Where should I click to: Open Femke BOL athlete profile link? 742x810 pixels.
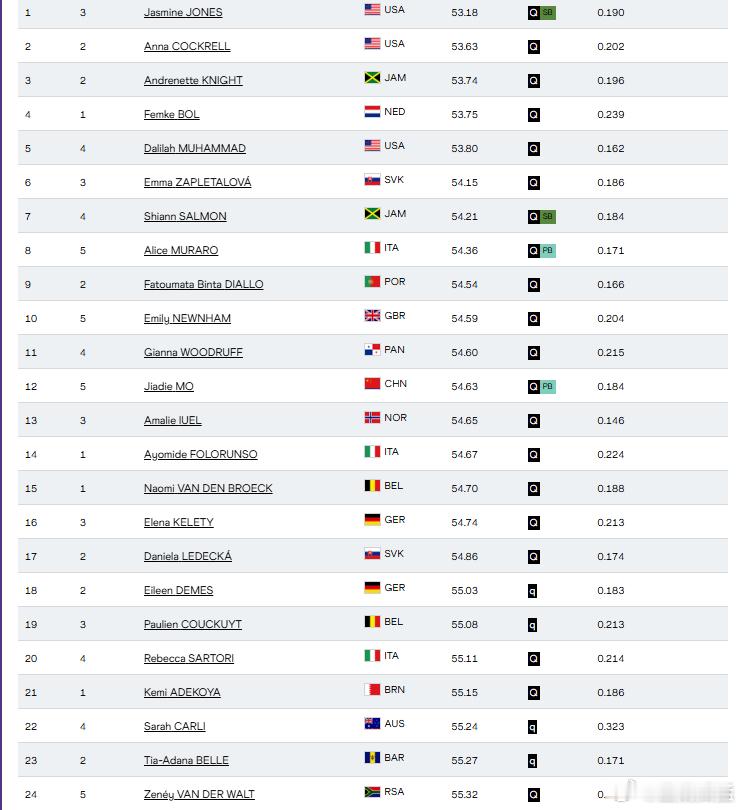click(172, 114)
